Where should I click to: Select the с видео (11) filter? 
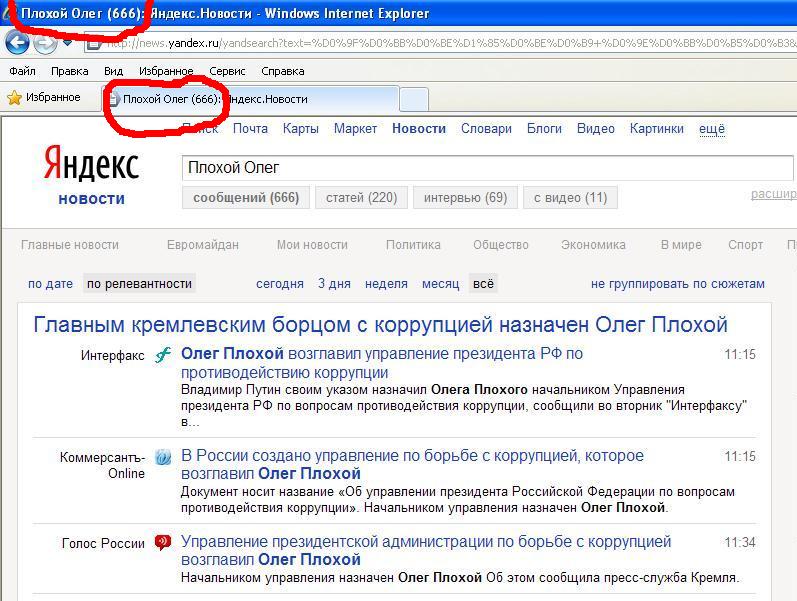570,197
